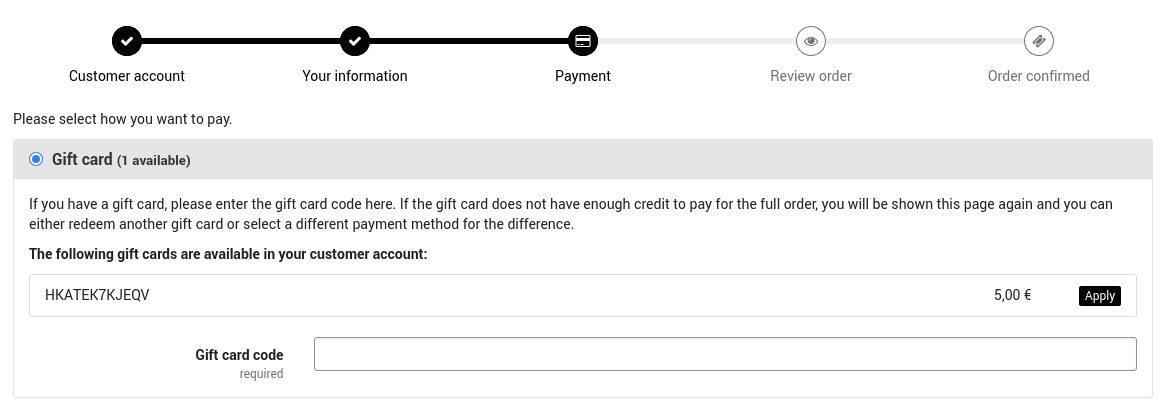Click the Gift card payment method heading
This screenshot has width=1165, height=409.
tap(82, 159)
